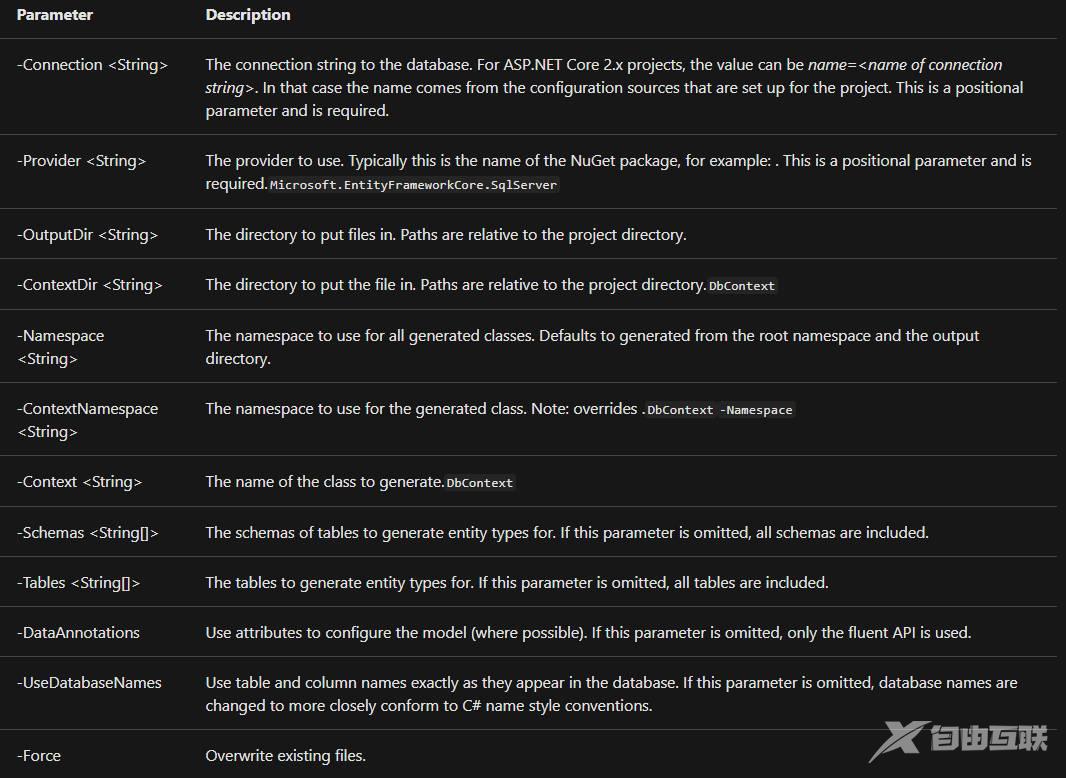Click the DbContext code in the Context row
The width and height of the screenshot is (1066, 778).
(480, 483)
